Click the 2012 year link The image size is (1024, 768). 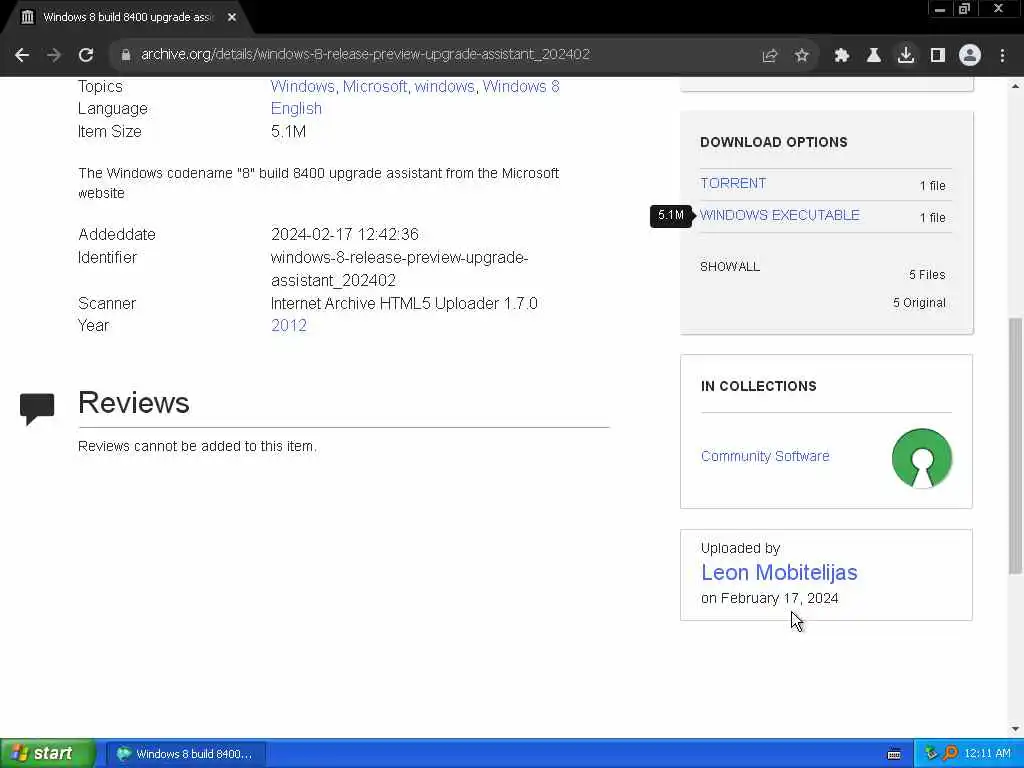[289, 325]
